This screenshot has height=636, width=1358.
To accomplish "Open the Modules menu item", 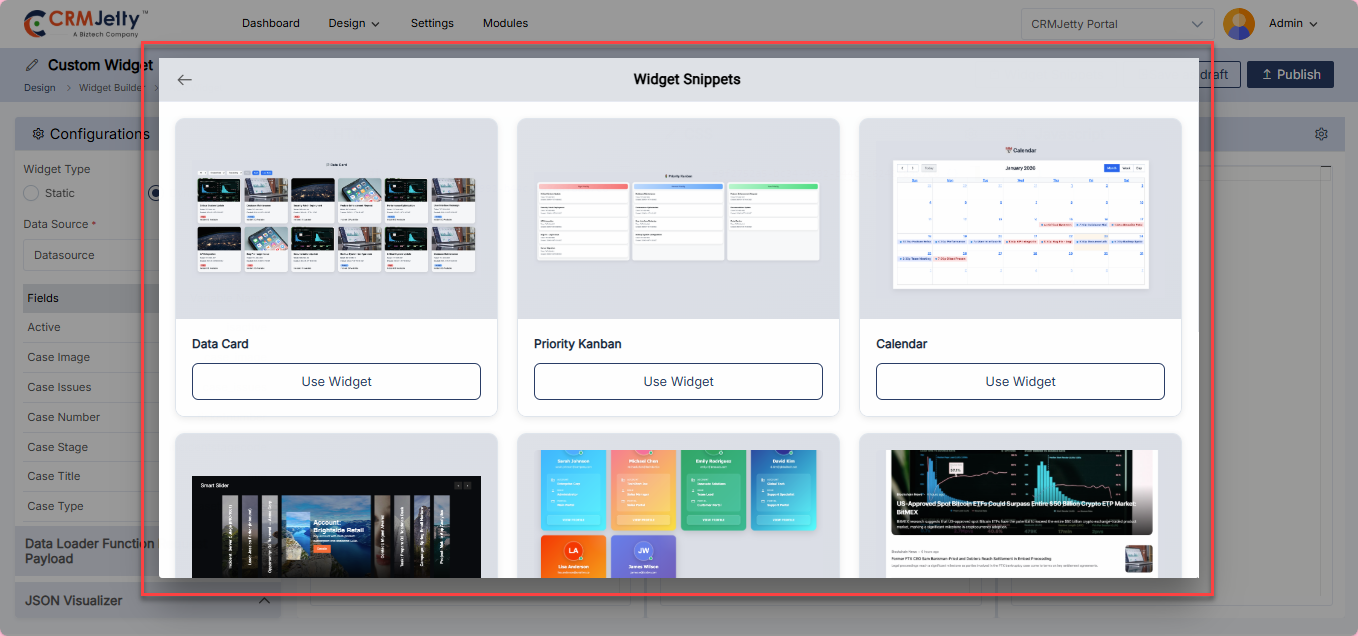I will tap(505, 23).
